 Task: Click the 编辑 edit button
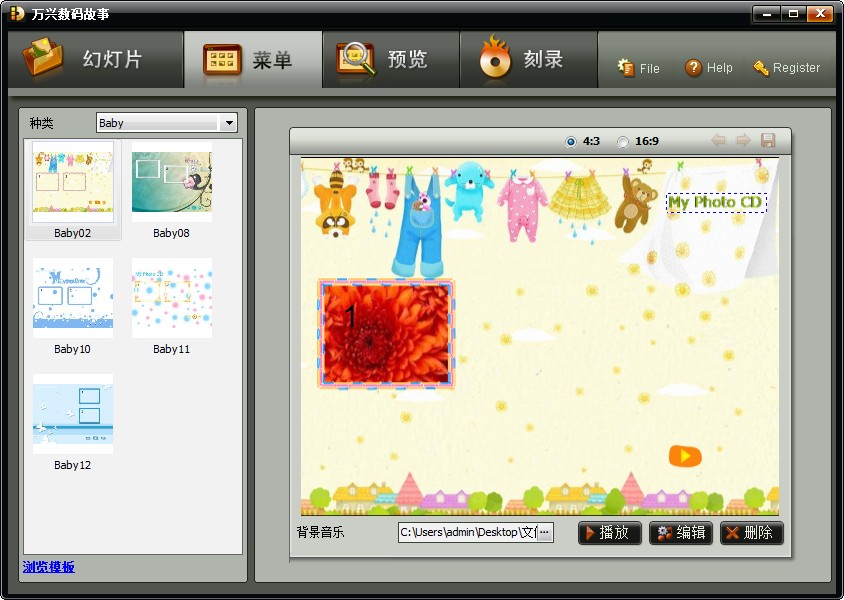tap(681, 533)
